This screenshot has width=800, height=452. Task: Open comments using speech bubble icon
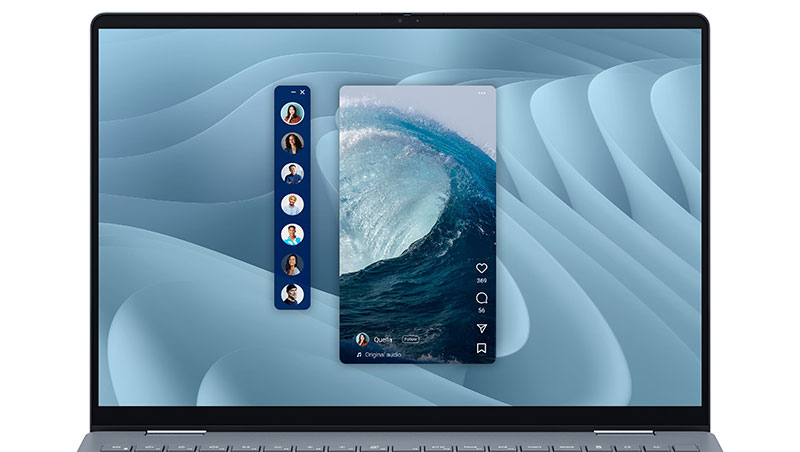[x=481, y=298]
